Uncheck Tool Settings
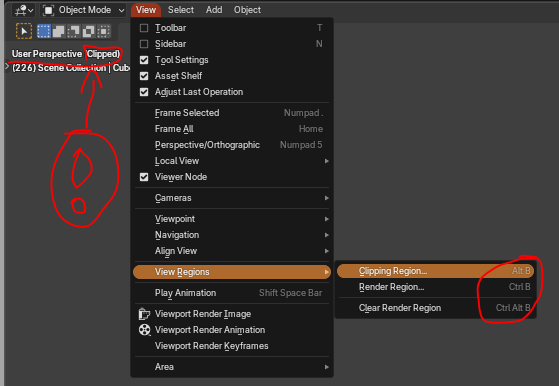Viewport: 559px width, 386px height. tap(144, 60)
